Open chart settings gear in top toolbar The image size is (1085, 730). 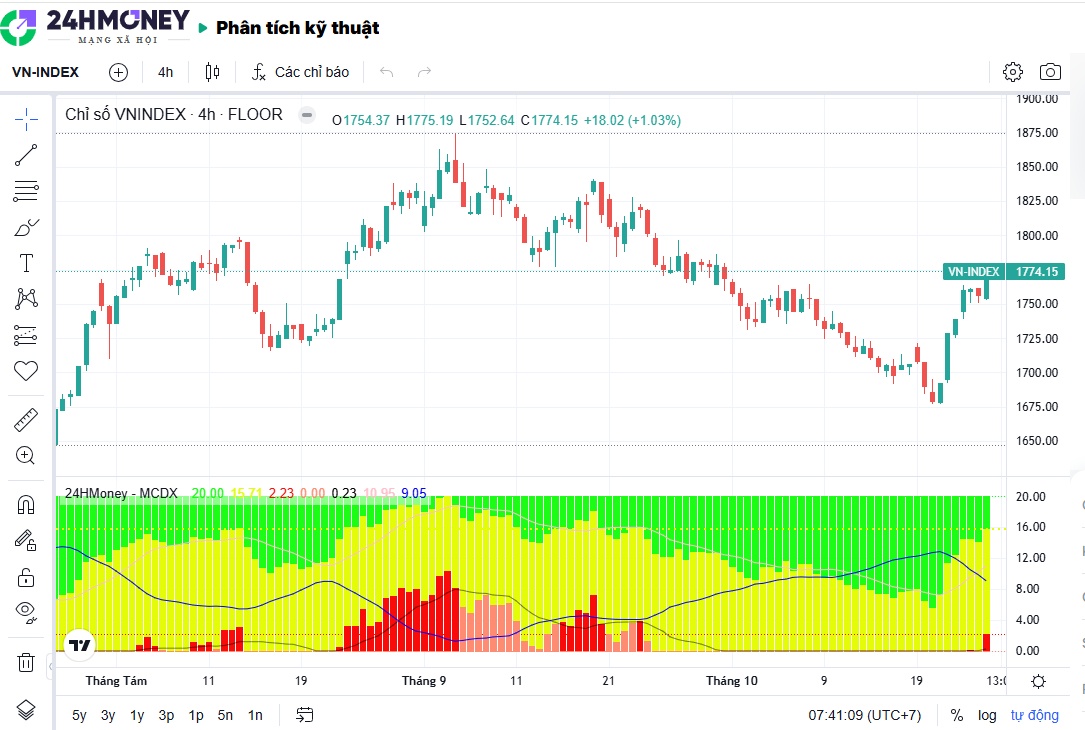(1012, 72)
